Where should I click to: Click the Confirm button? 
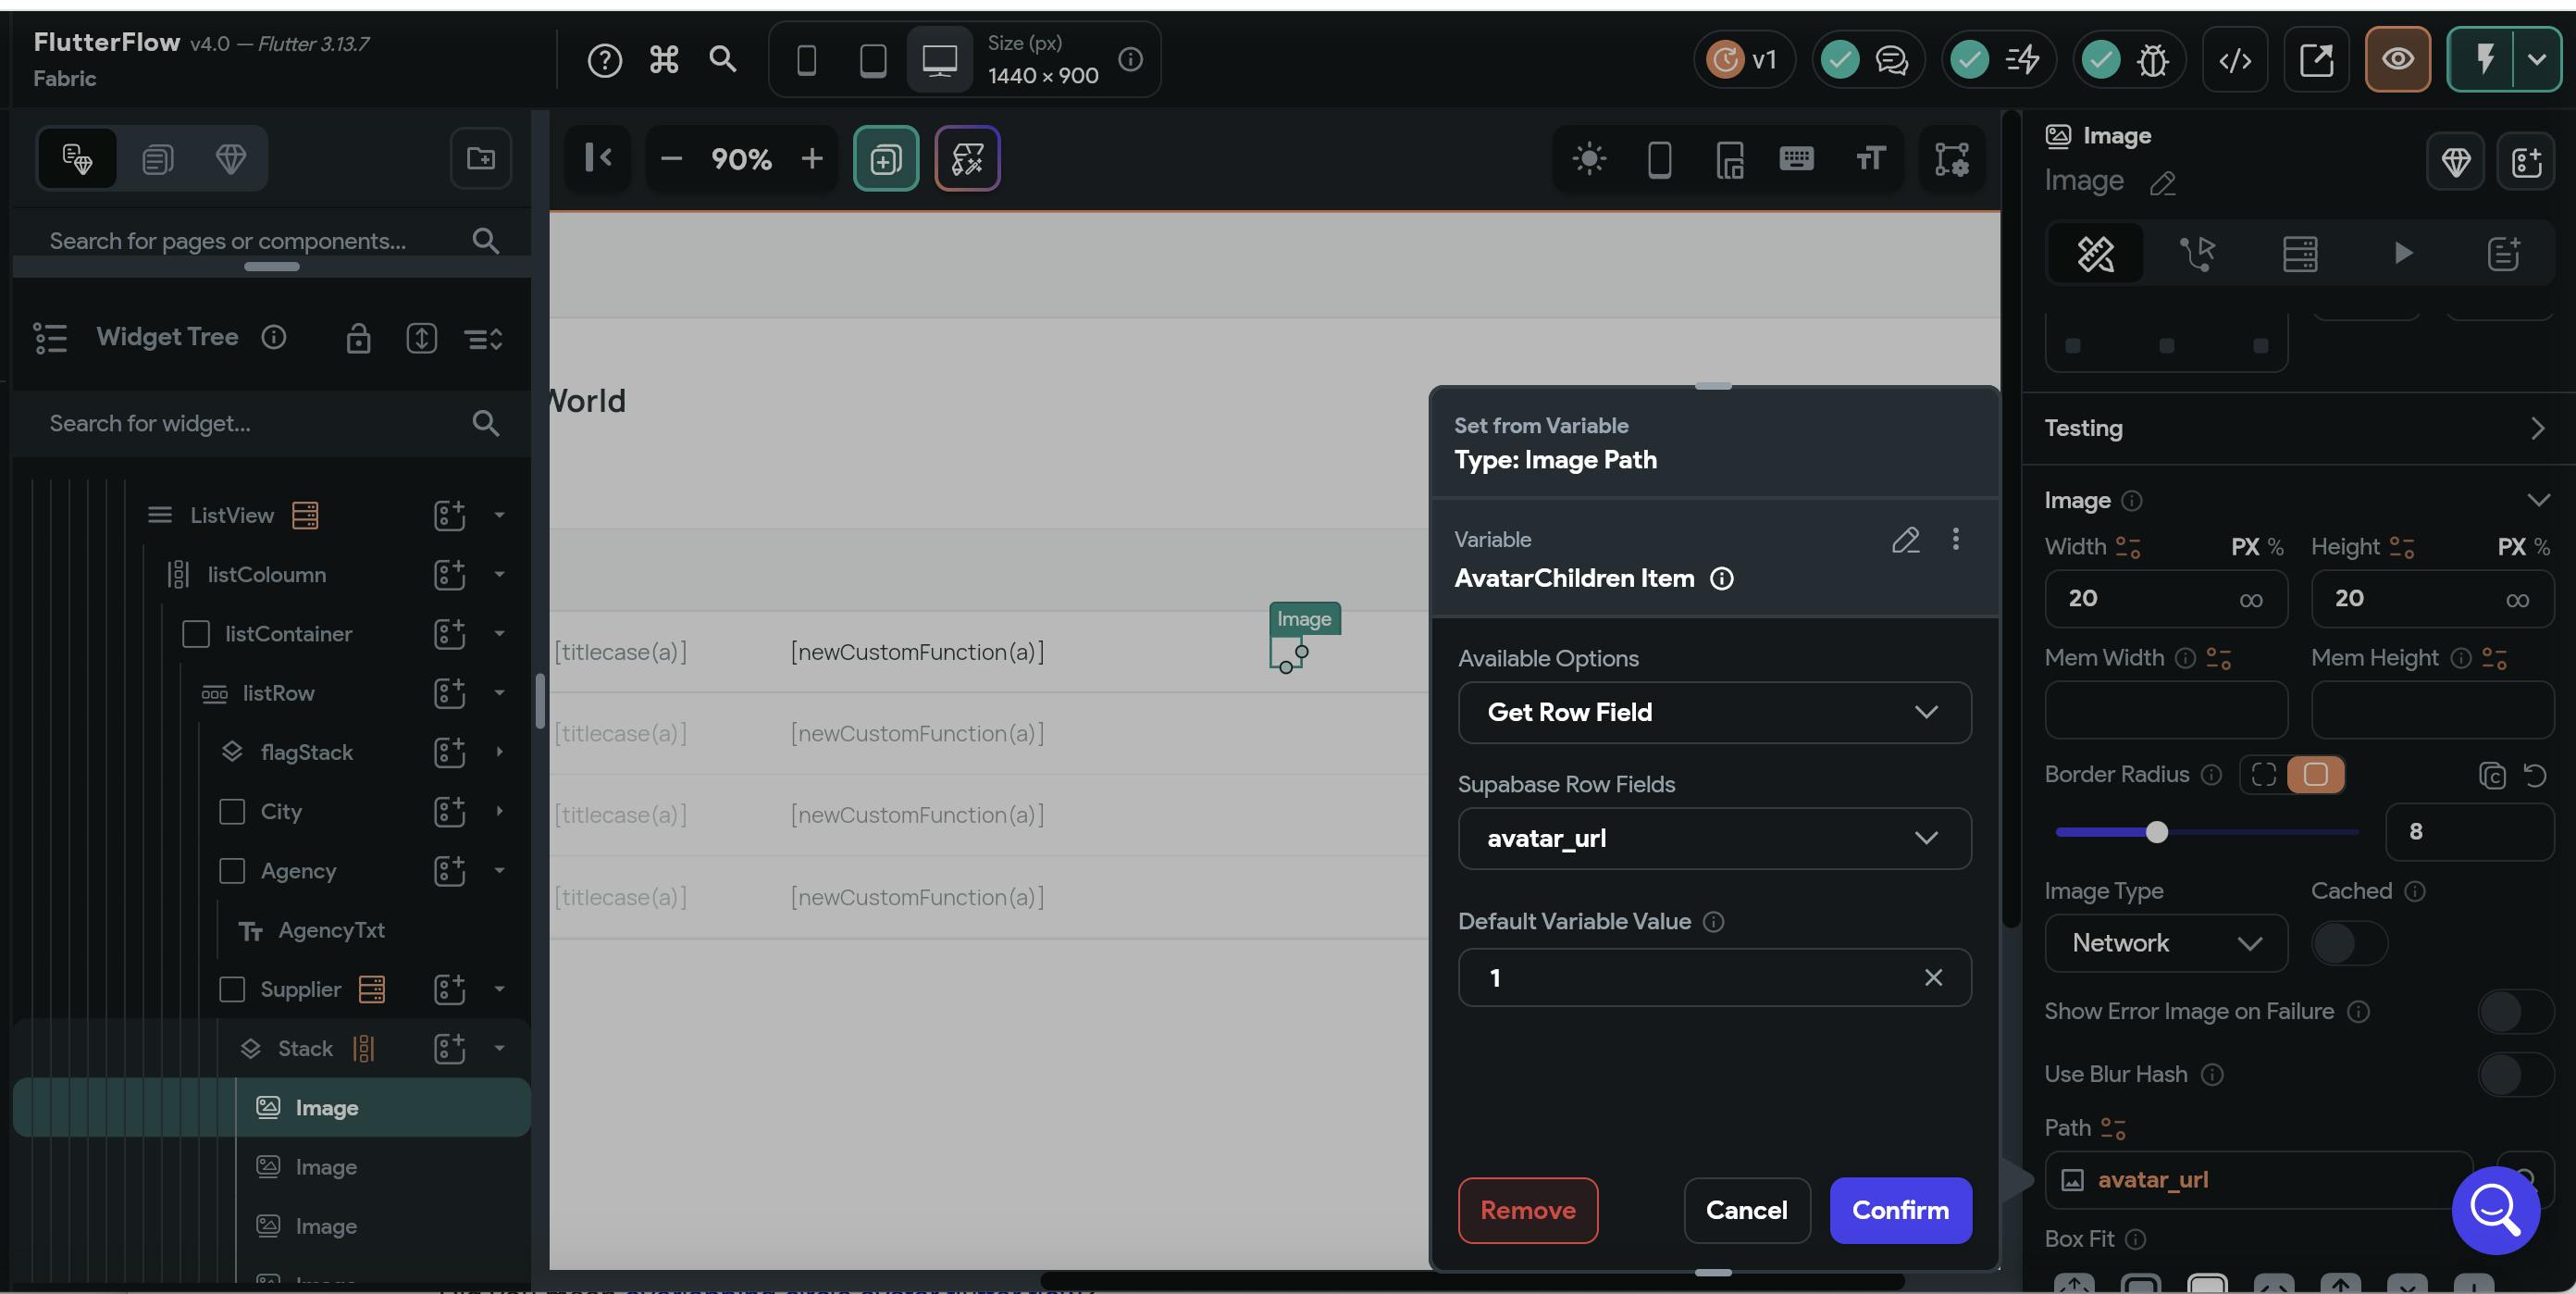pos(1900,1211)
